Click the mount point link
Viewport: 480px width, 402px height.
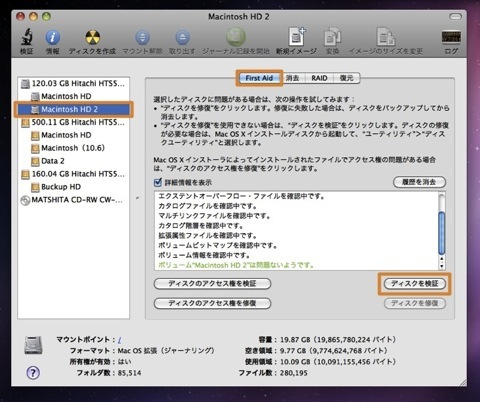[119, 340]
